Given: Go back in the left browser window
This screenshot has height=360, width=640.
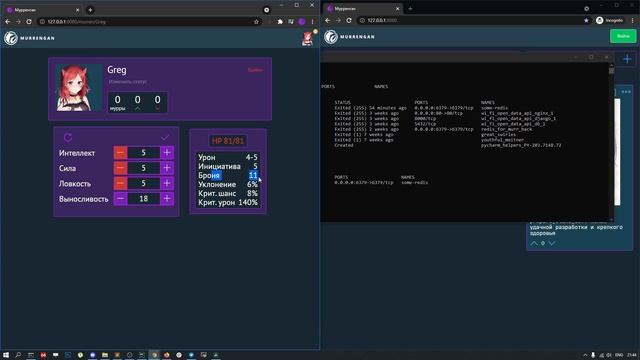Looking at the screenshot, I should 7,22.
